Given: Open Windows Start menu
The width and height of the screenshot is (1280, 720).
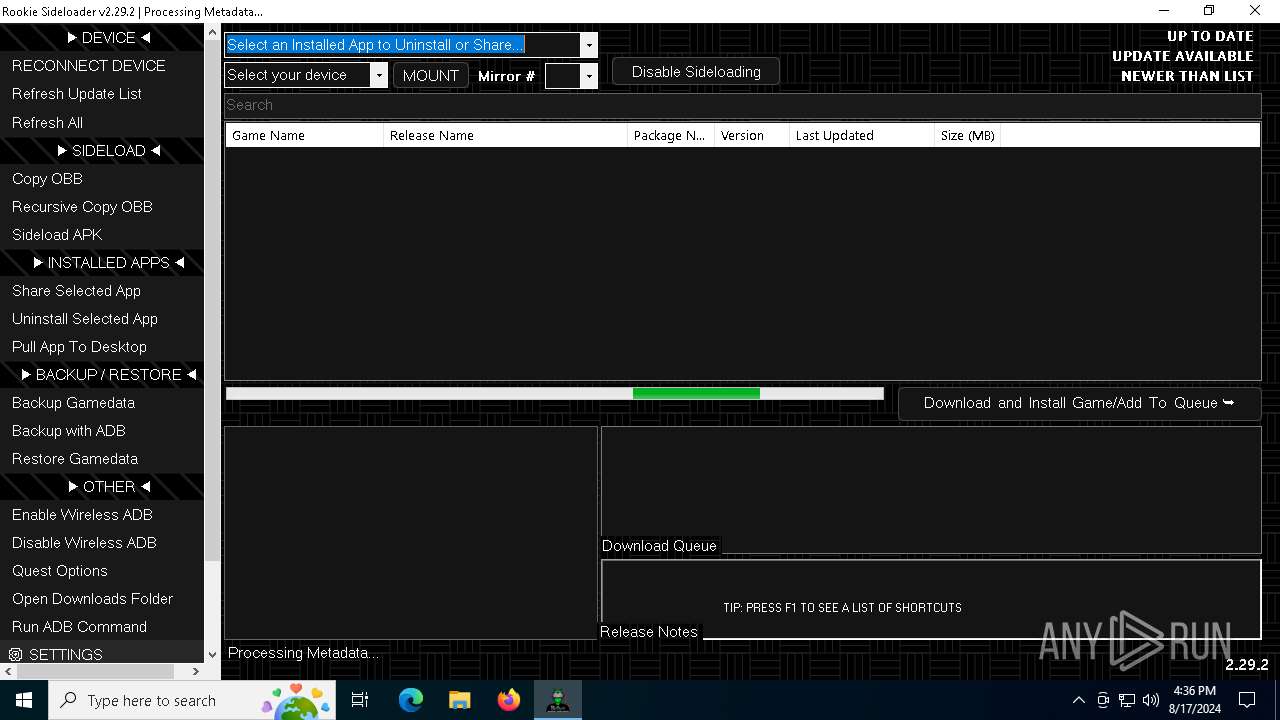Looking at the screenshot, I should pos(24,700).
